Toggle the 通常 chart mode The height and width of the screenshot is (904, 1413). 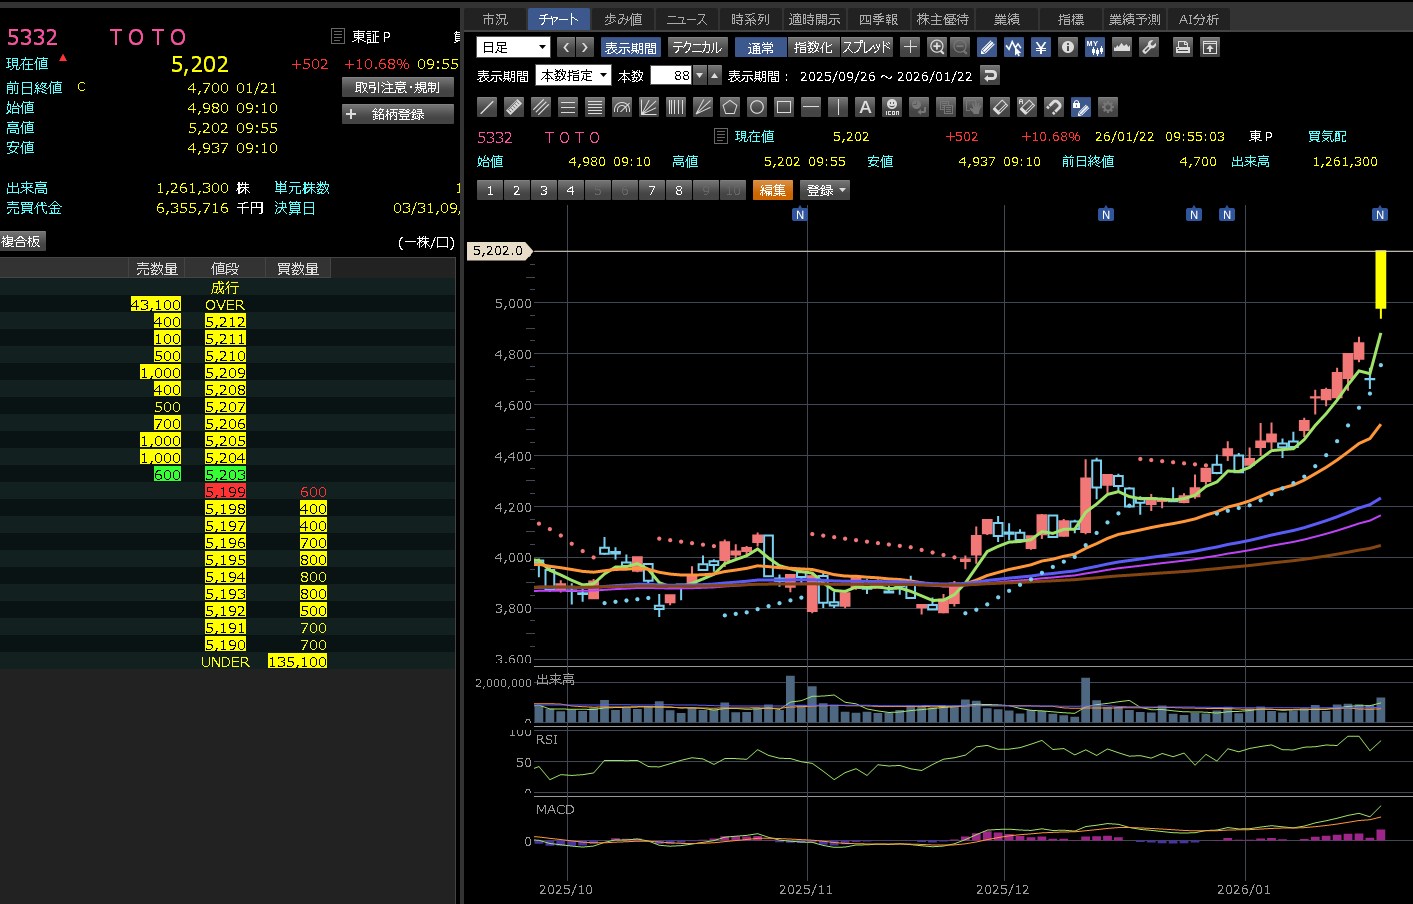(760, 47)
